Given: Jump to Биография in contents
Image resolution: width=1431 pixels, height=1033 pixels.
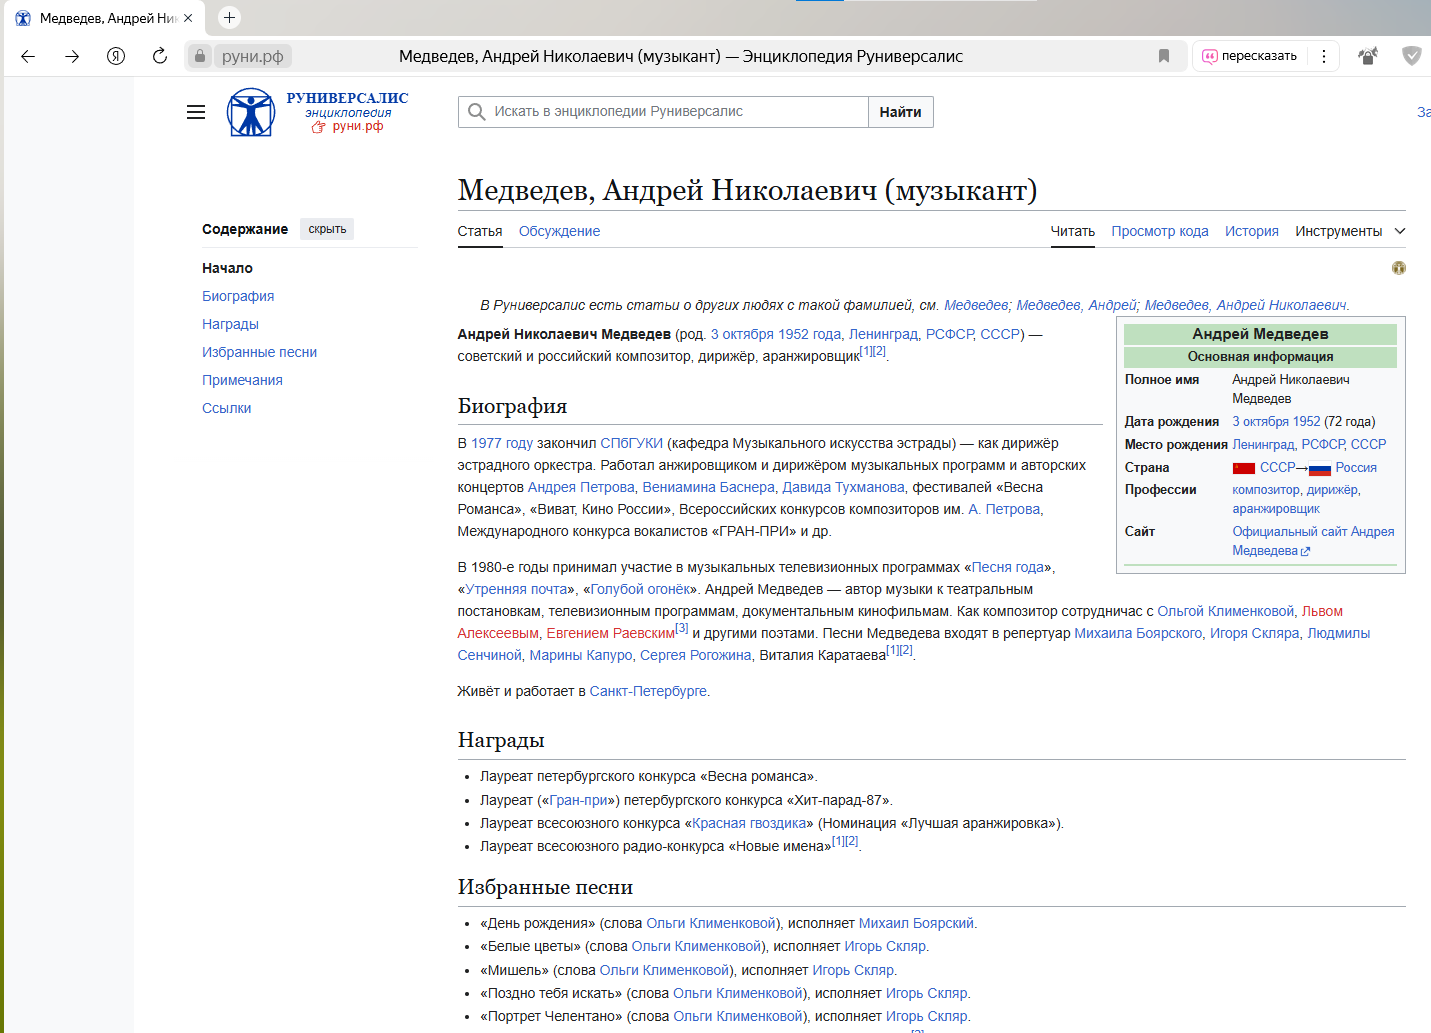Looking at the screenshot, I should click(238, 296).
